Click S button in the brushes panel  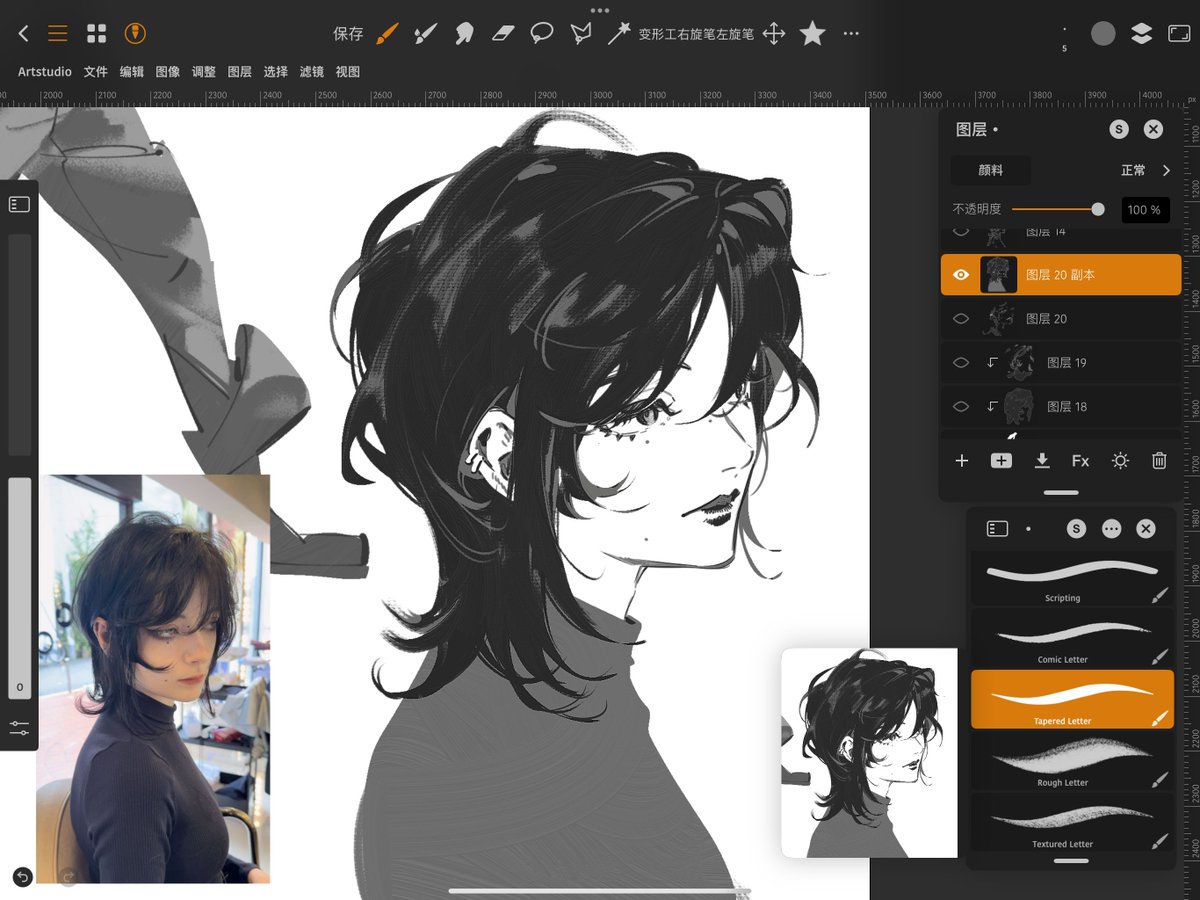coord(1076,529)
